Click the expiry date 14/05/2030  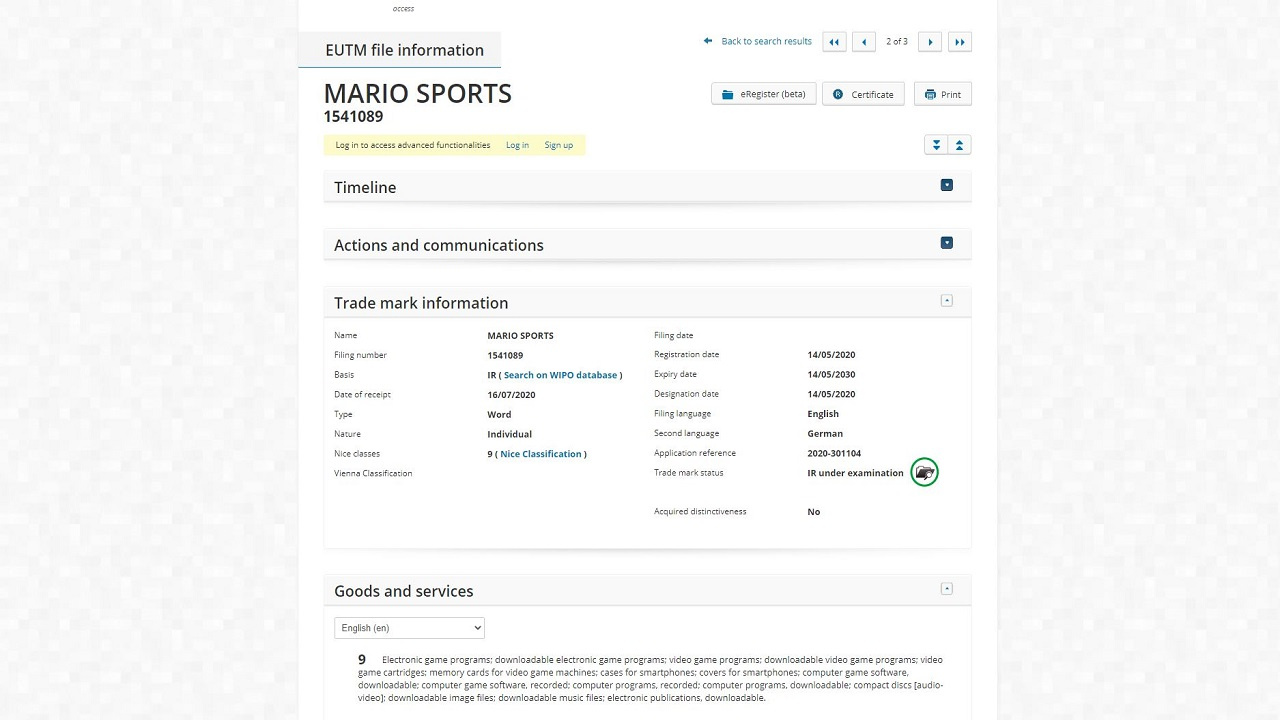831,375
